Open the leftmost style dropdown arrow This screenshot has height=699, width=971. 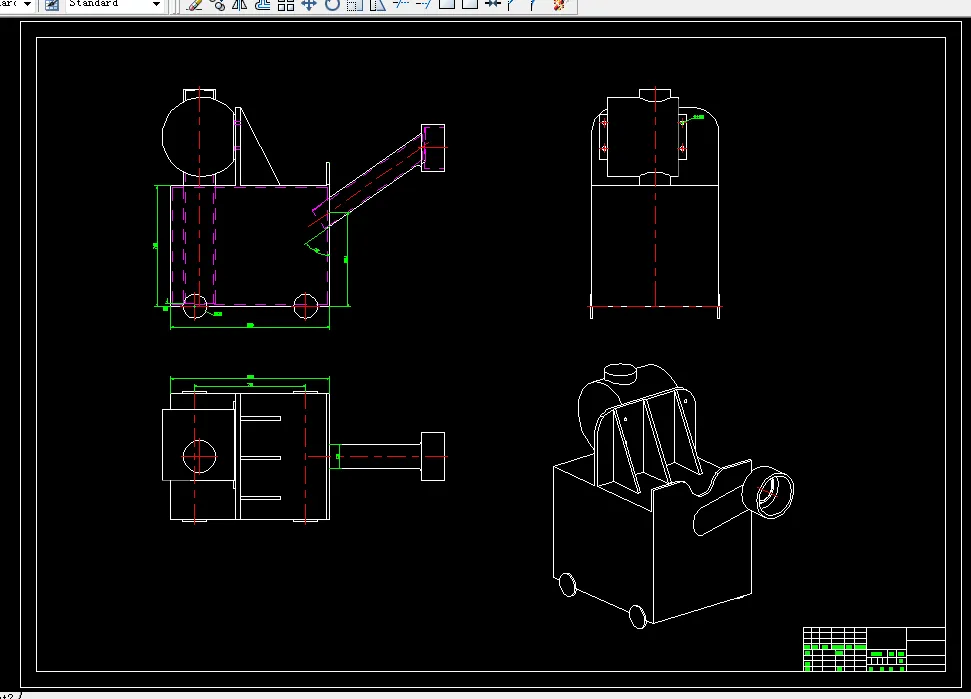click(27, 4)
